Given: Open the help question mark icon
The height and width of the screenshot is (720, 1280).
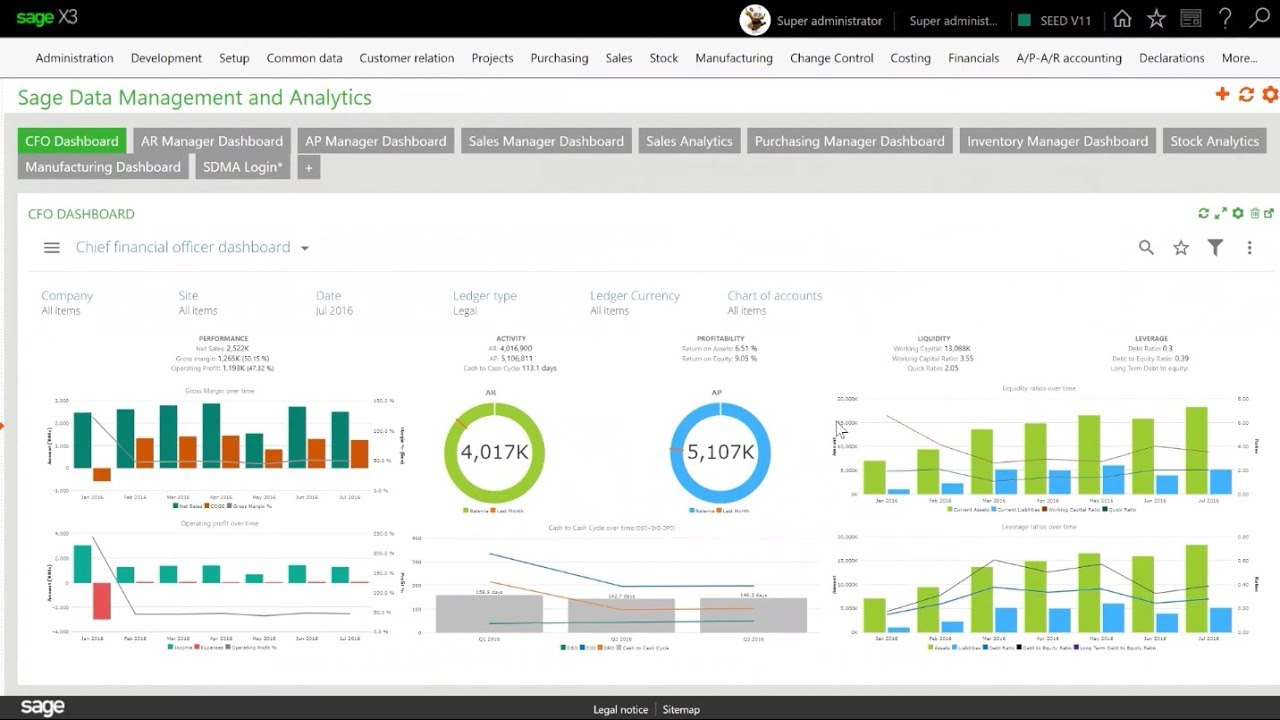Looking at the screenshot, I should pos(1225,19).
